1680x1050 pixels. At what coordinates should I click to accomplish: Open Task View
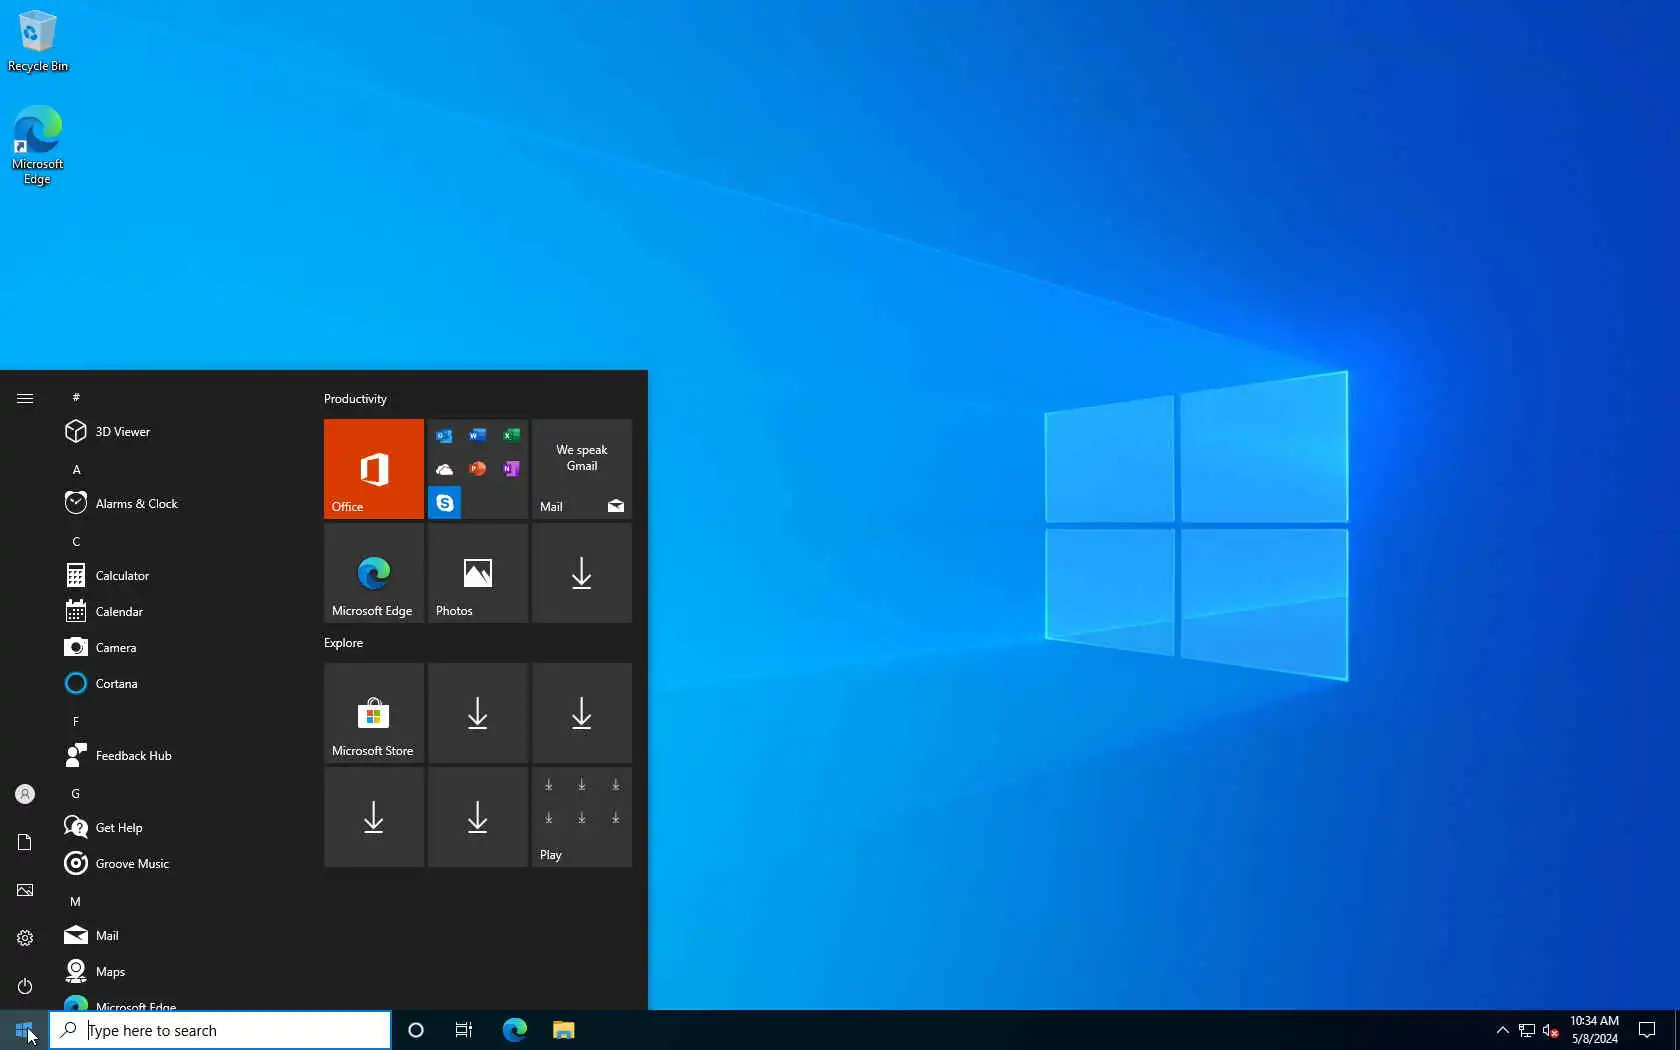pyautogui.click(x=464, y=1030)
